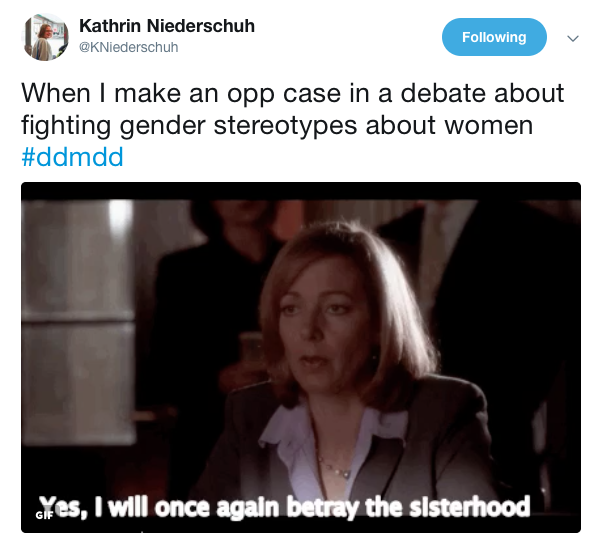Open the @KNiederschuh handle

[x=128, y=47]
